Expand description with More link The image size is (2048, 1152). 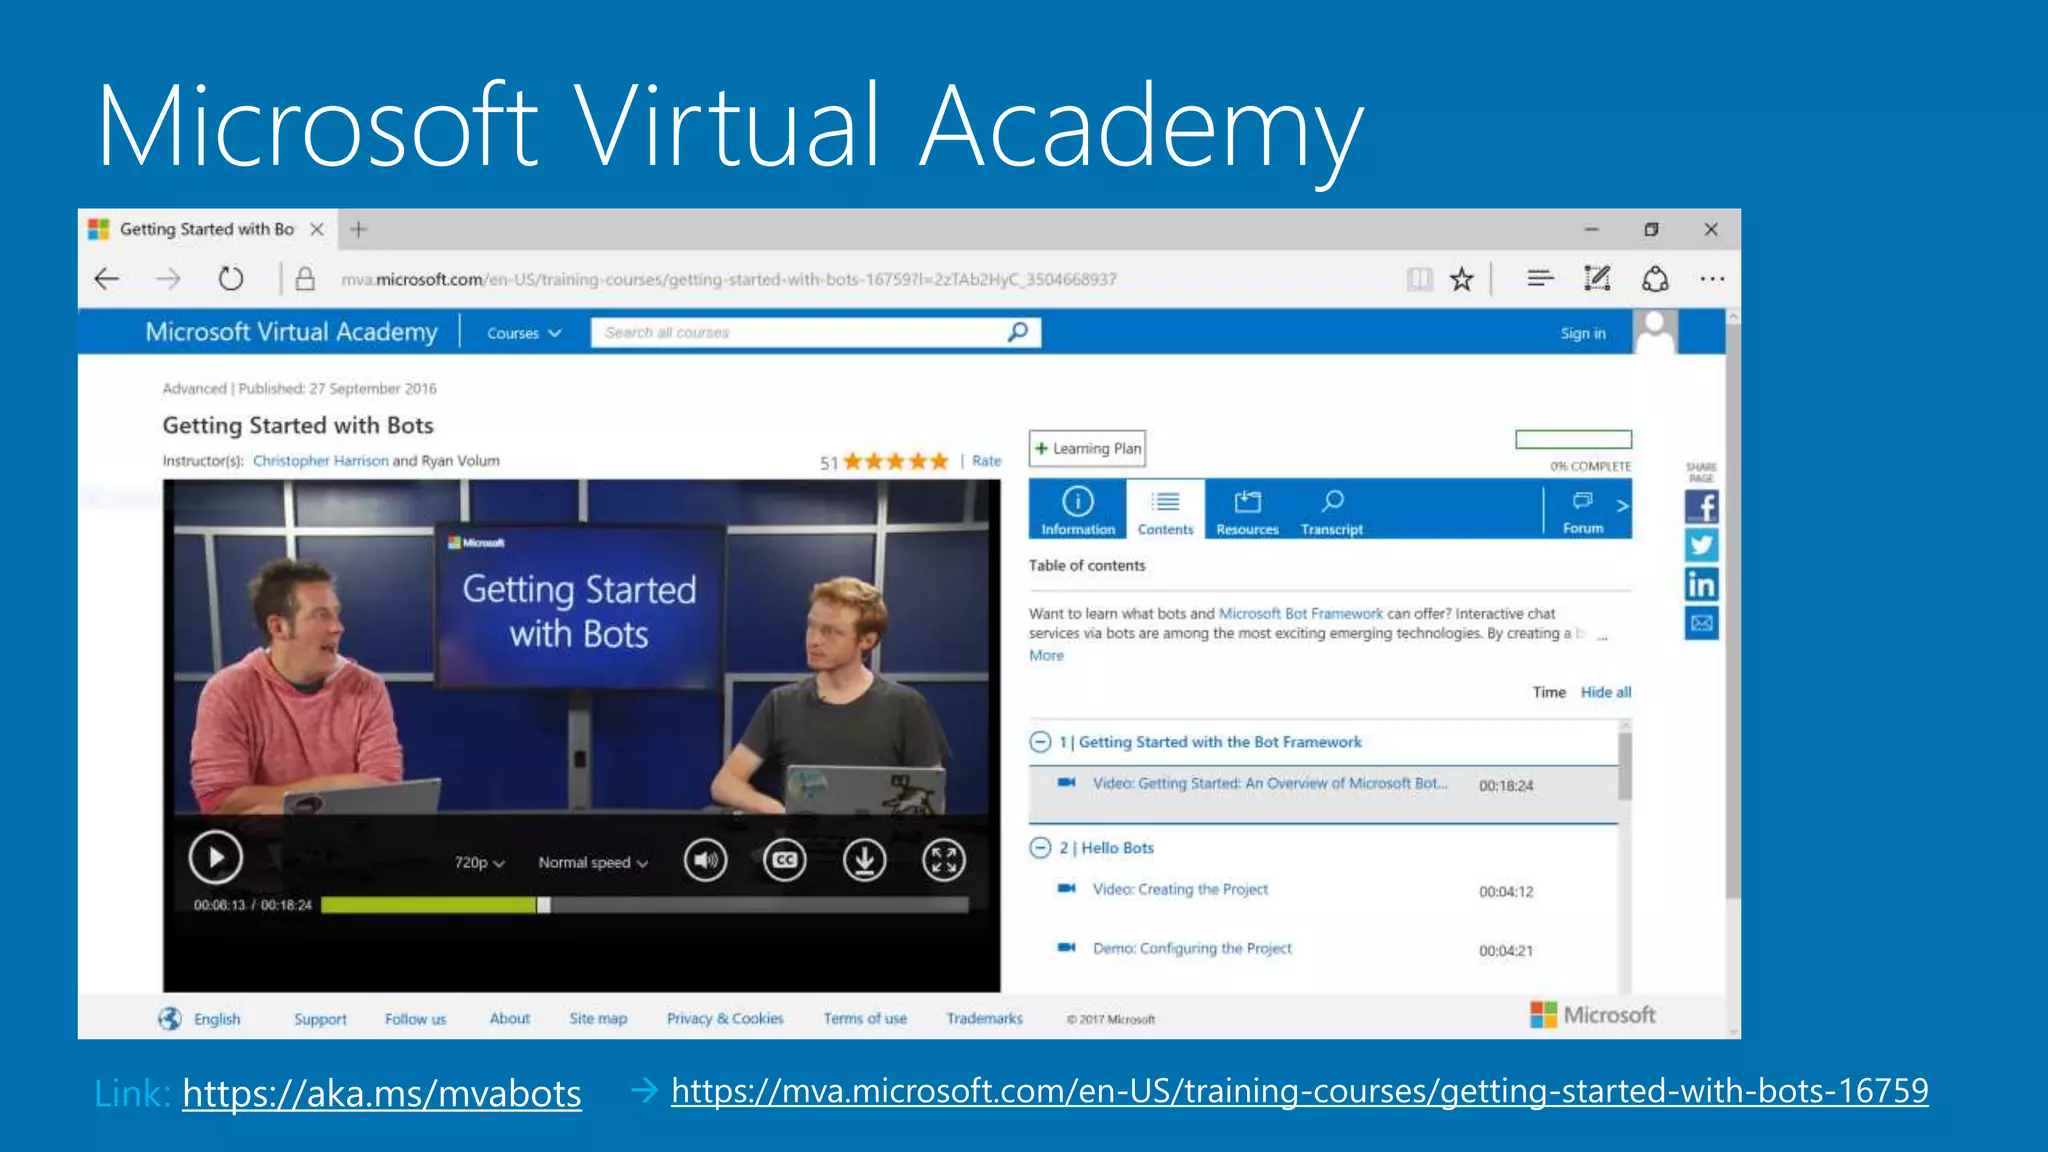click(1046, 655)
